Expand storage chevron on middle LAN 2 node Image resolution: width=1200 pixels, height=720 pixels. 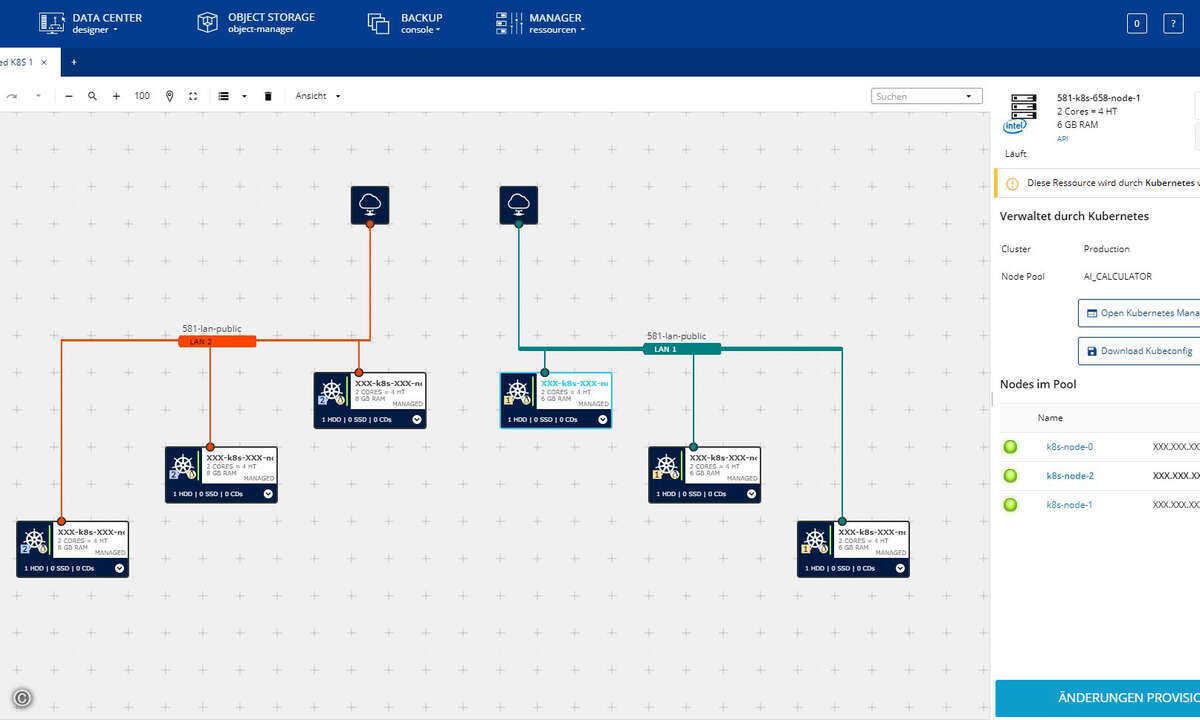coord(268,494)
